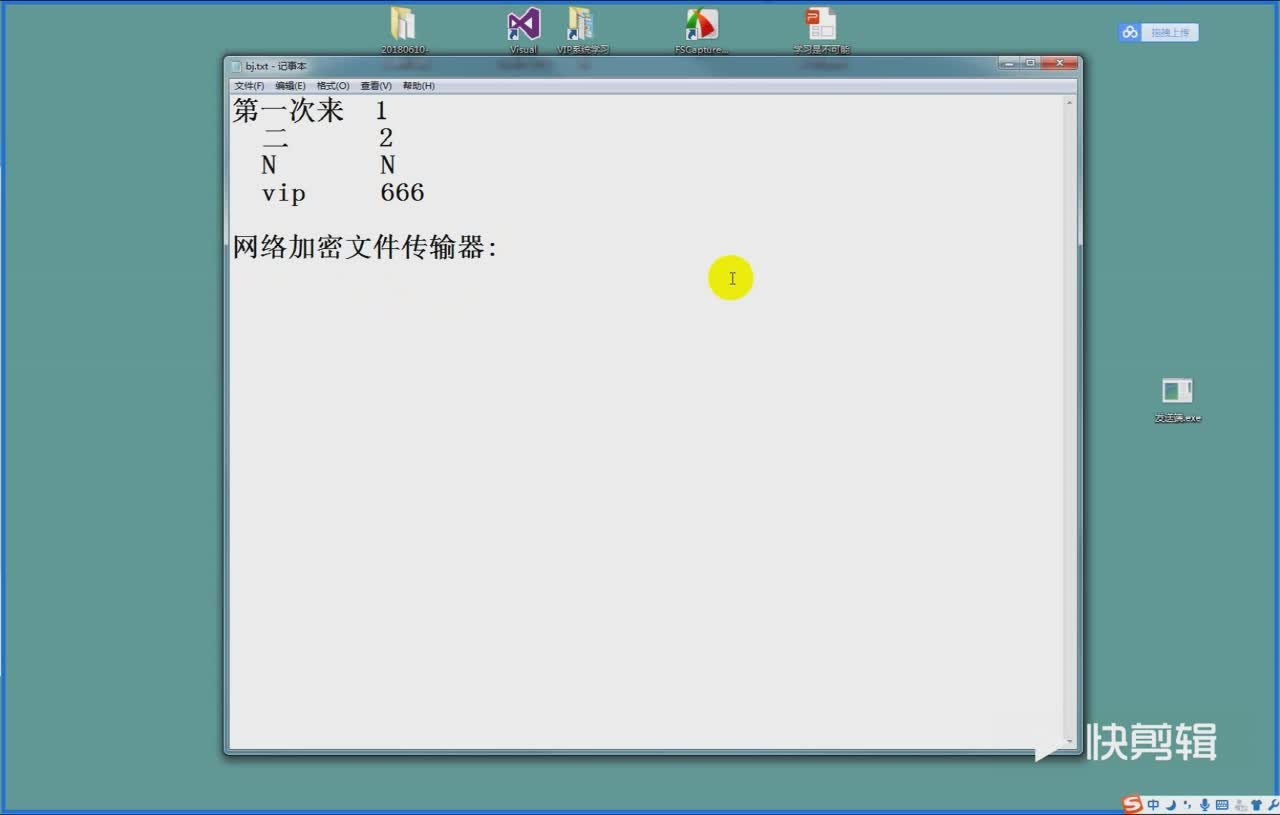1280x815 pixels.
Task: Toggle the half/full-width moon icon on IME bar
Action: (x=1171, y=804)
